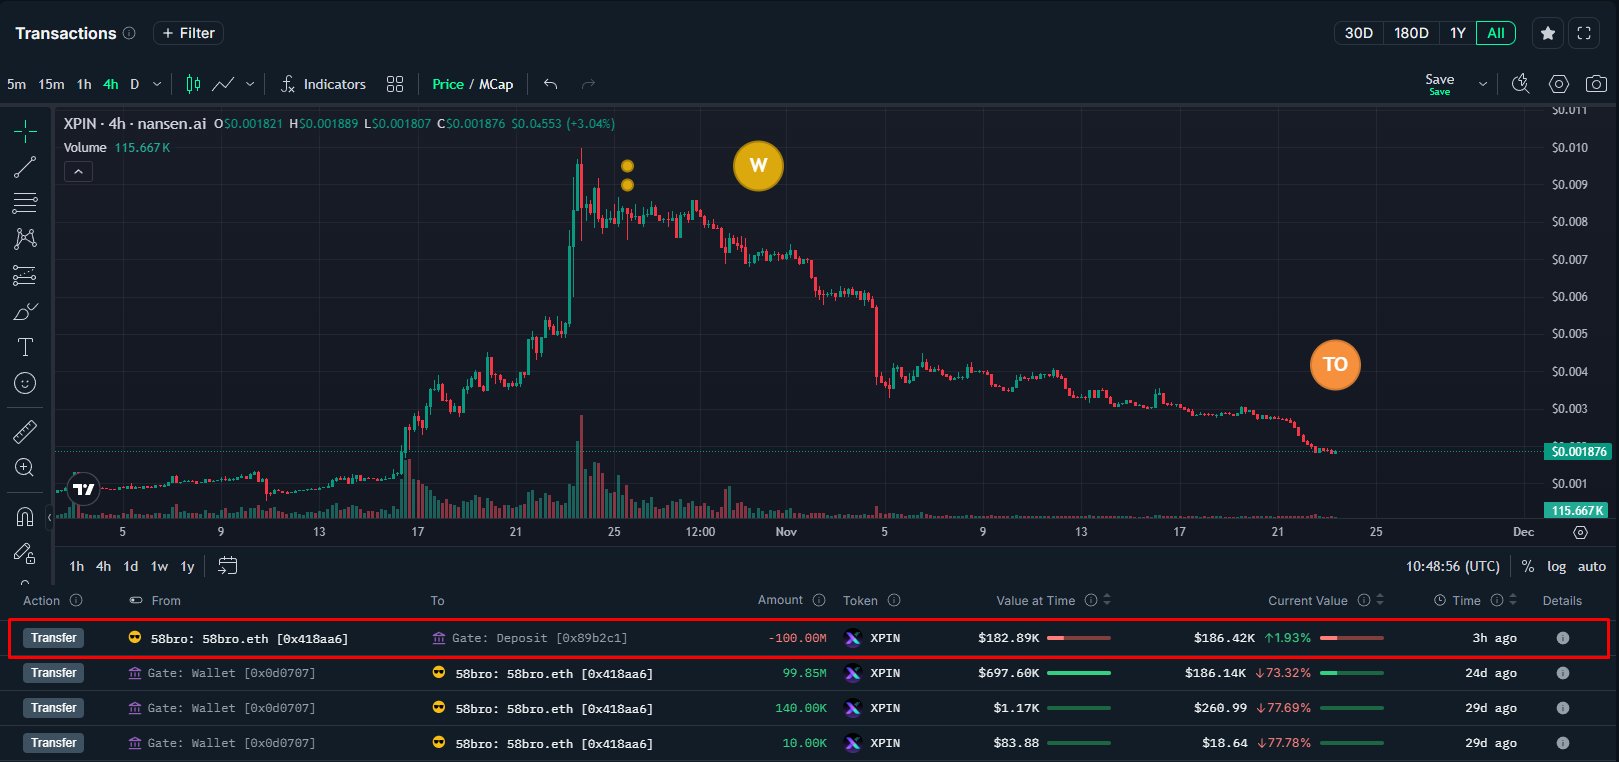Undo the last chart action
Image resolution: width=1619 pixels, height=762 pixels.
point(550,84)
